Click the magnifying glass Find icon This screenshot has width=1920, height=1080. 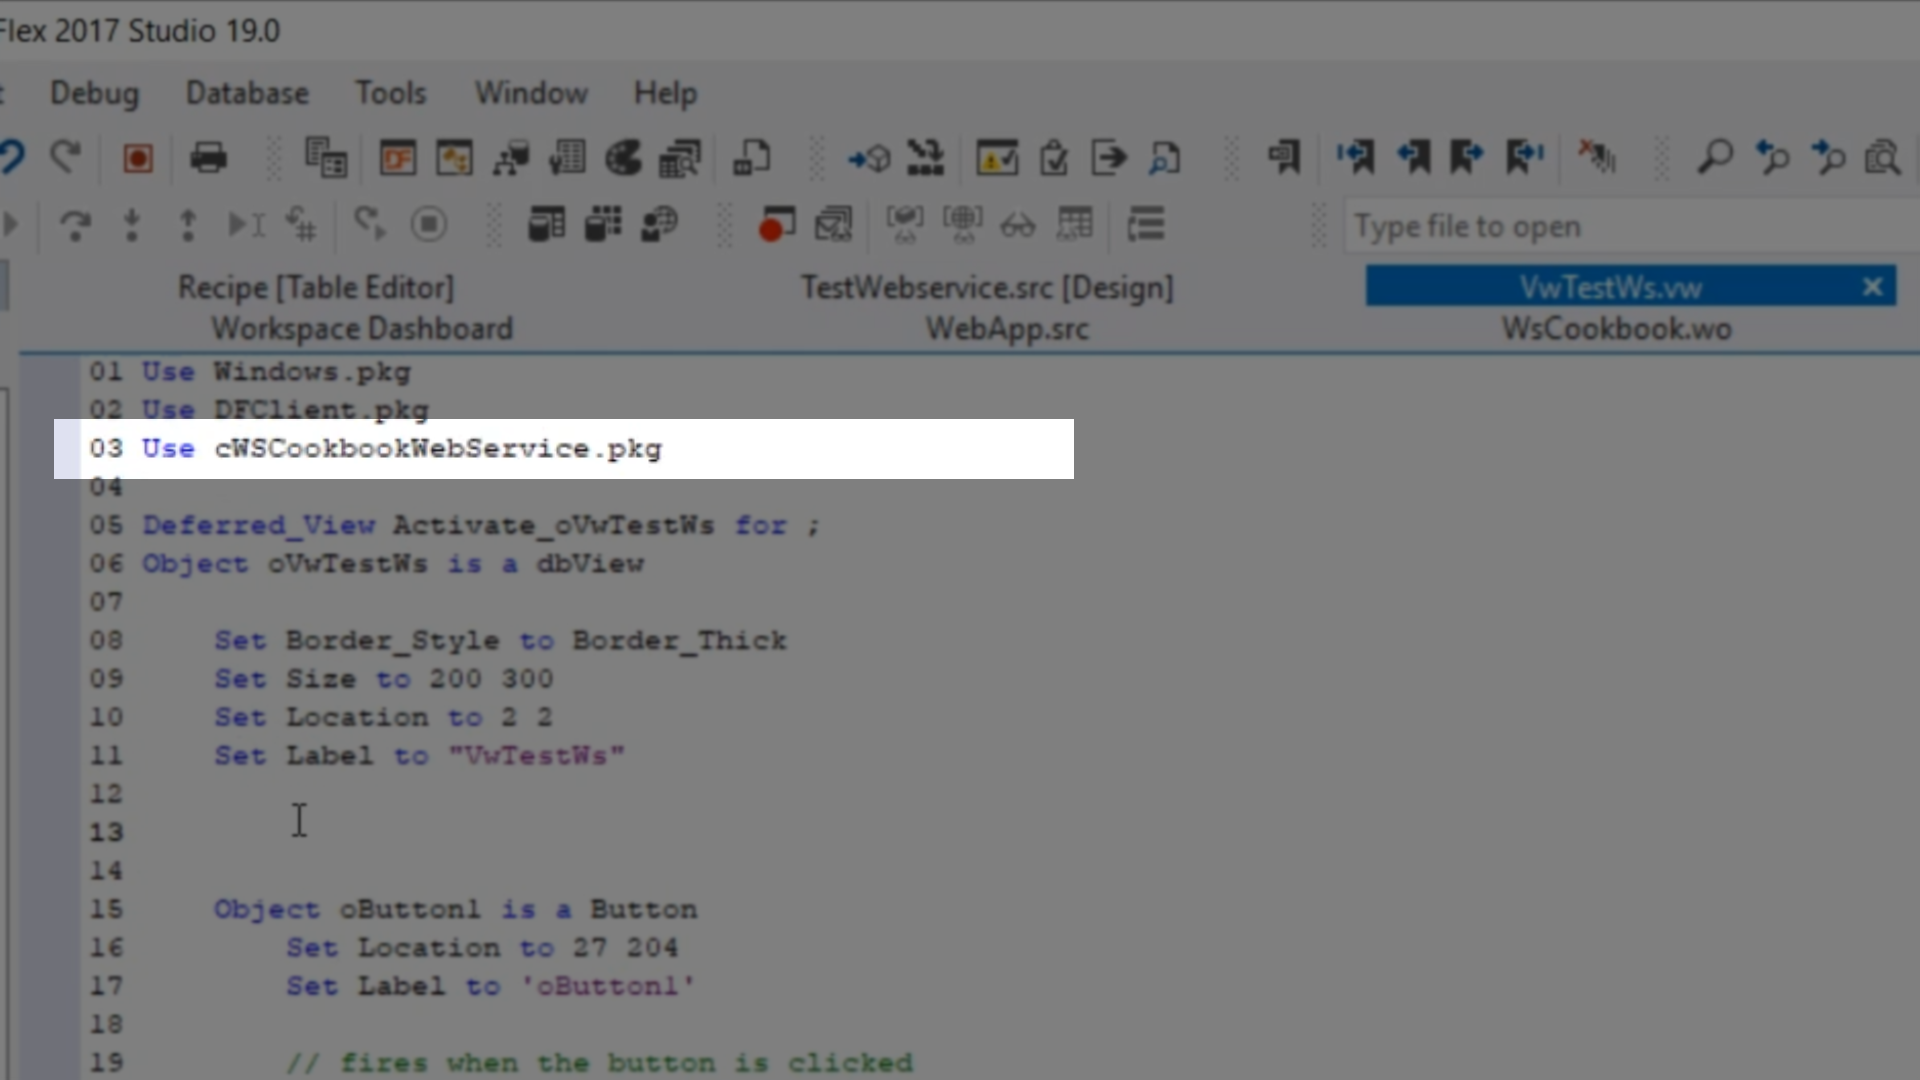pos(1714,157)
